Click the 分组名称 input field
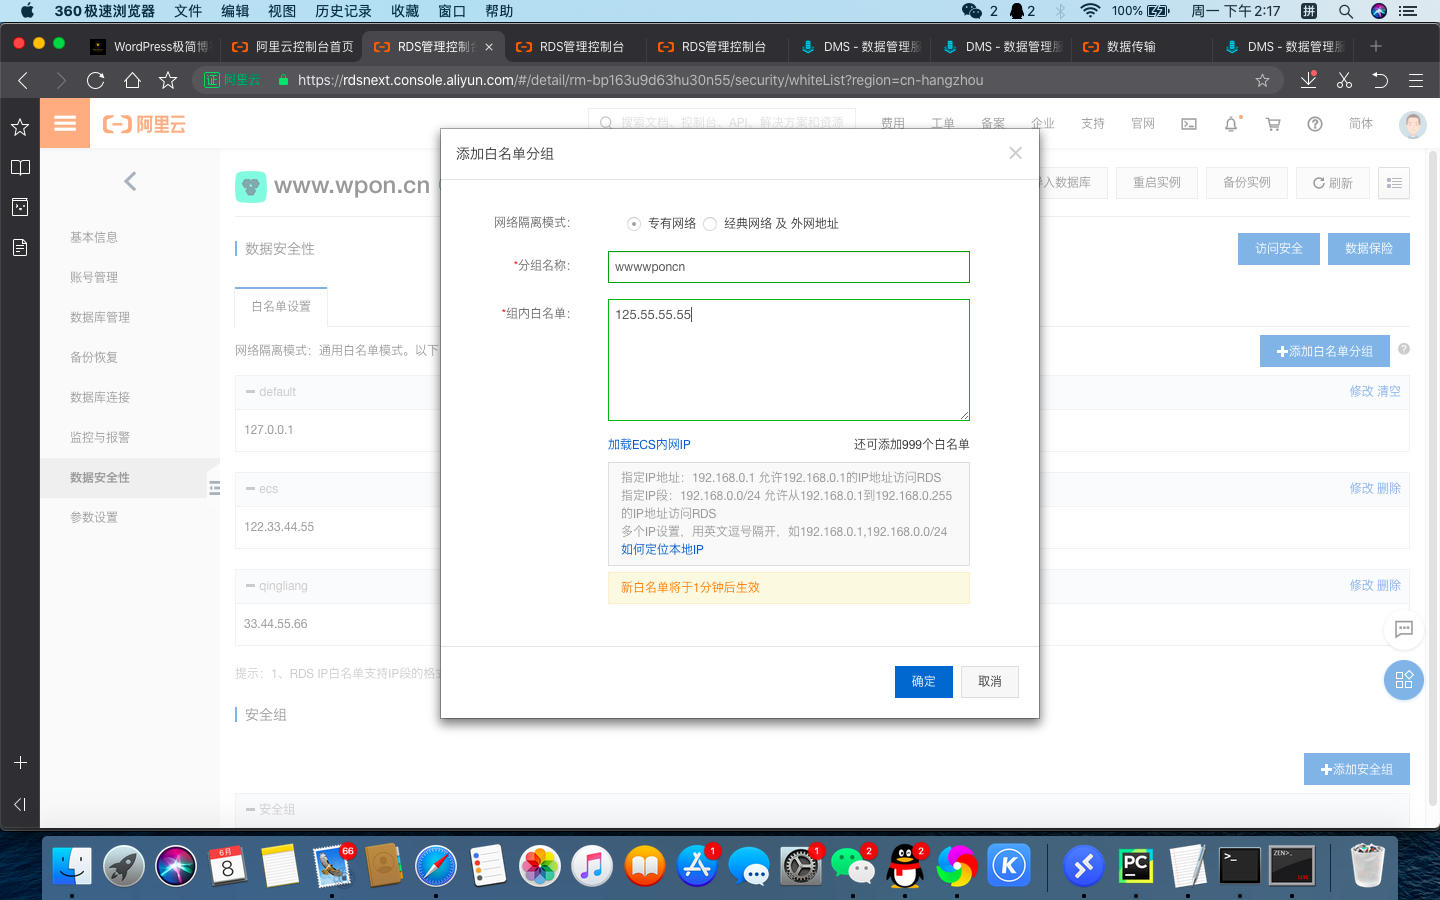The image size is (1440, 900). [789, 267]
